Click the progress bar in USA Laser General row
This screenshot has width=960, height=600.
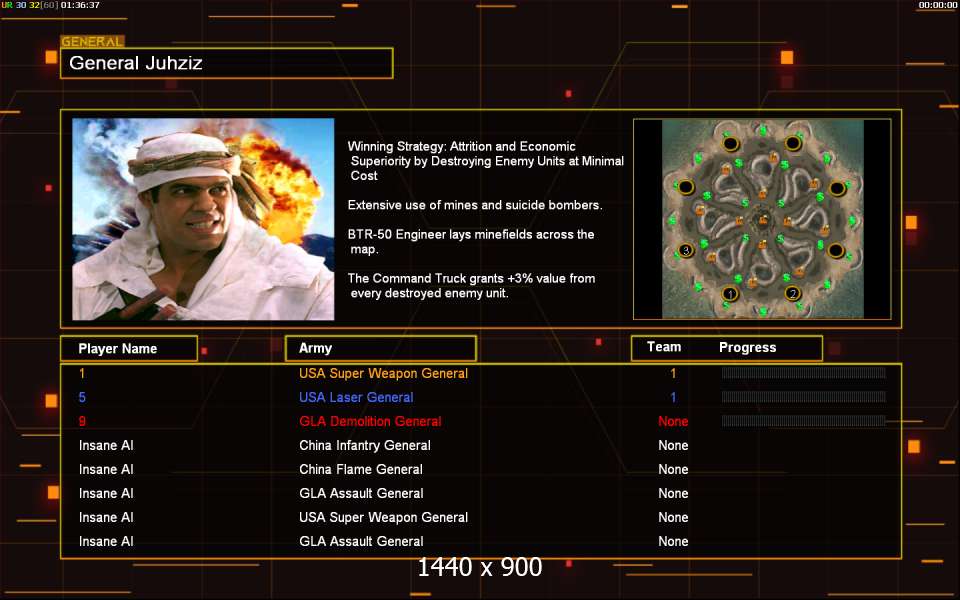pyautogui.click(x=803, y=397)
